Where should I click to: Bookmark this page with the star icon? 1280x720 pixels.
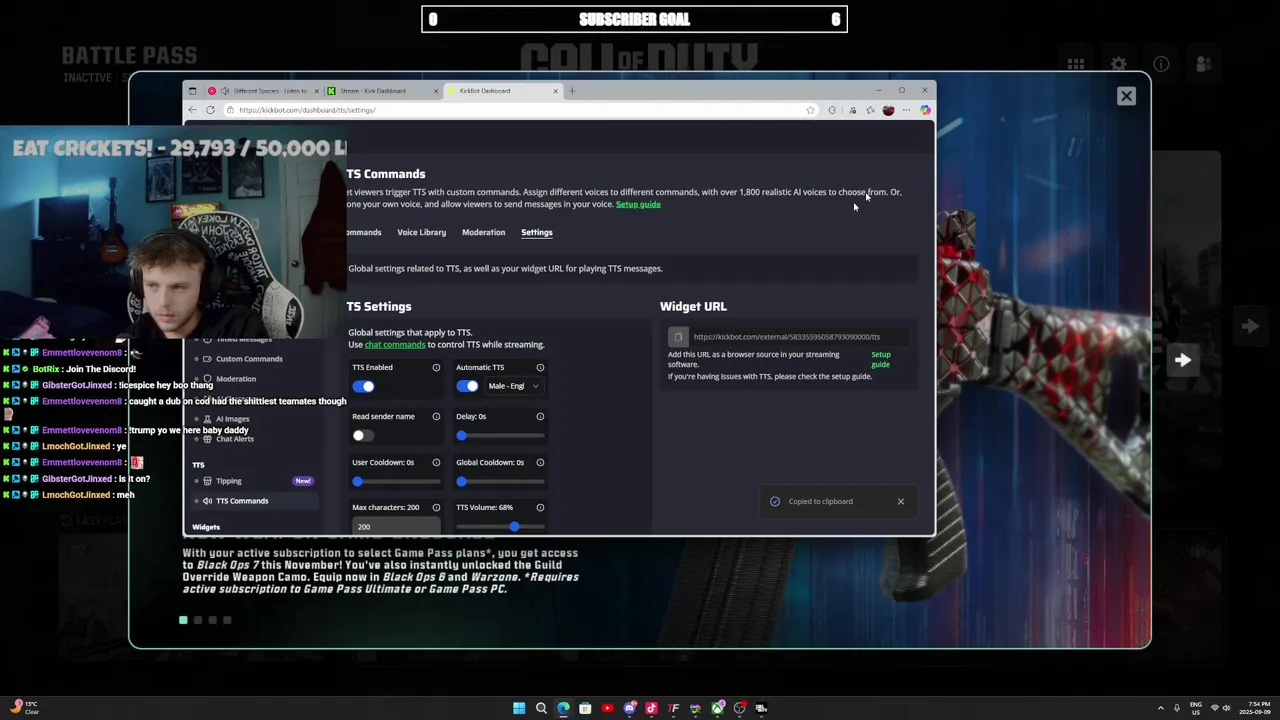pyautogui.click(x=810, y=110)
